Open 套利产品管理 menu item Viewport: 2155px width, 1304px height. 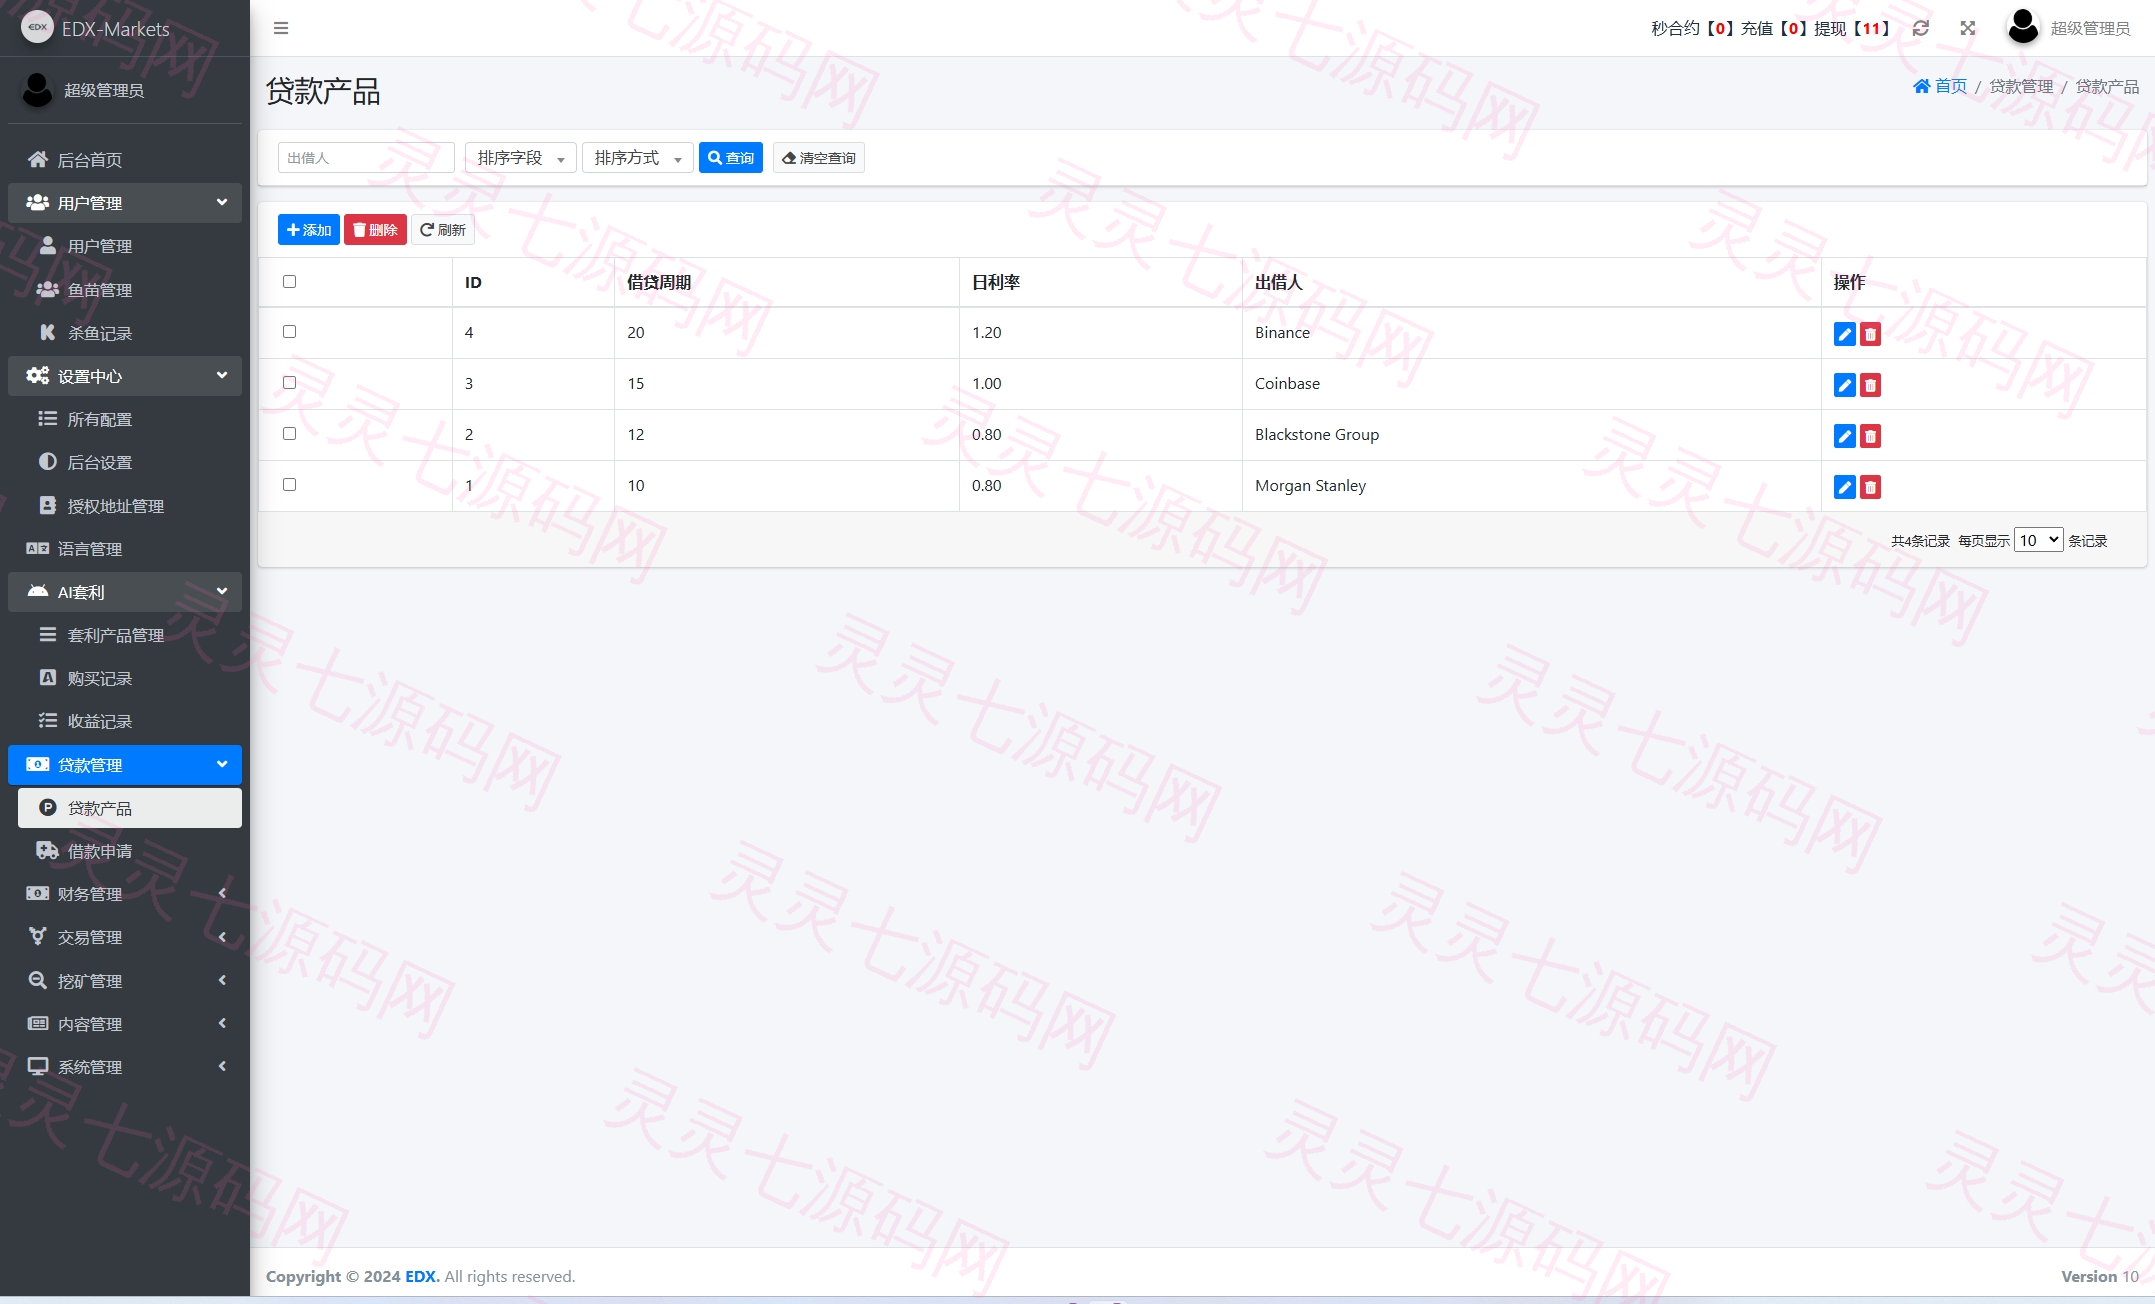[125, 635]
